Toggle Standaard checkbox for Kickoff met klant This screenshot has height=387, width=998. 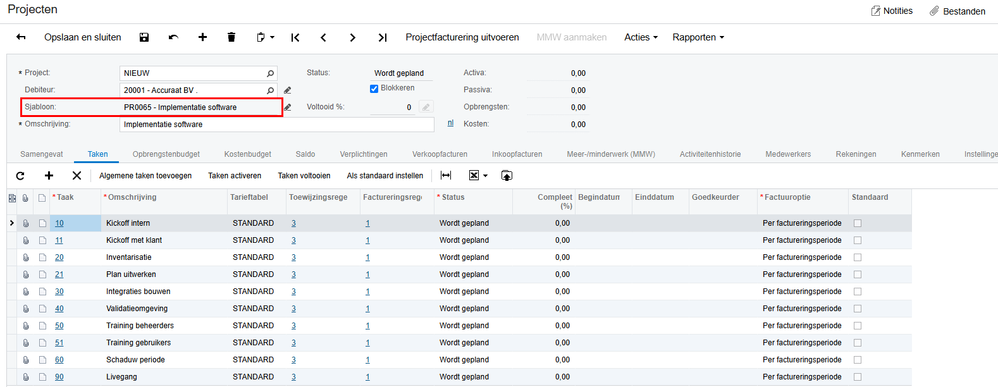click(857, 241)
